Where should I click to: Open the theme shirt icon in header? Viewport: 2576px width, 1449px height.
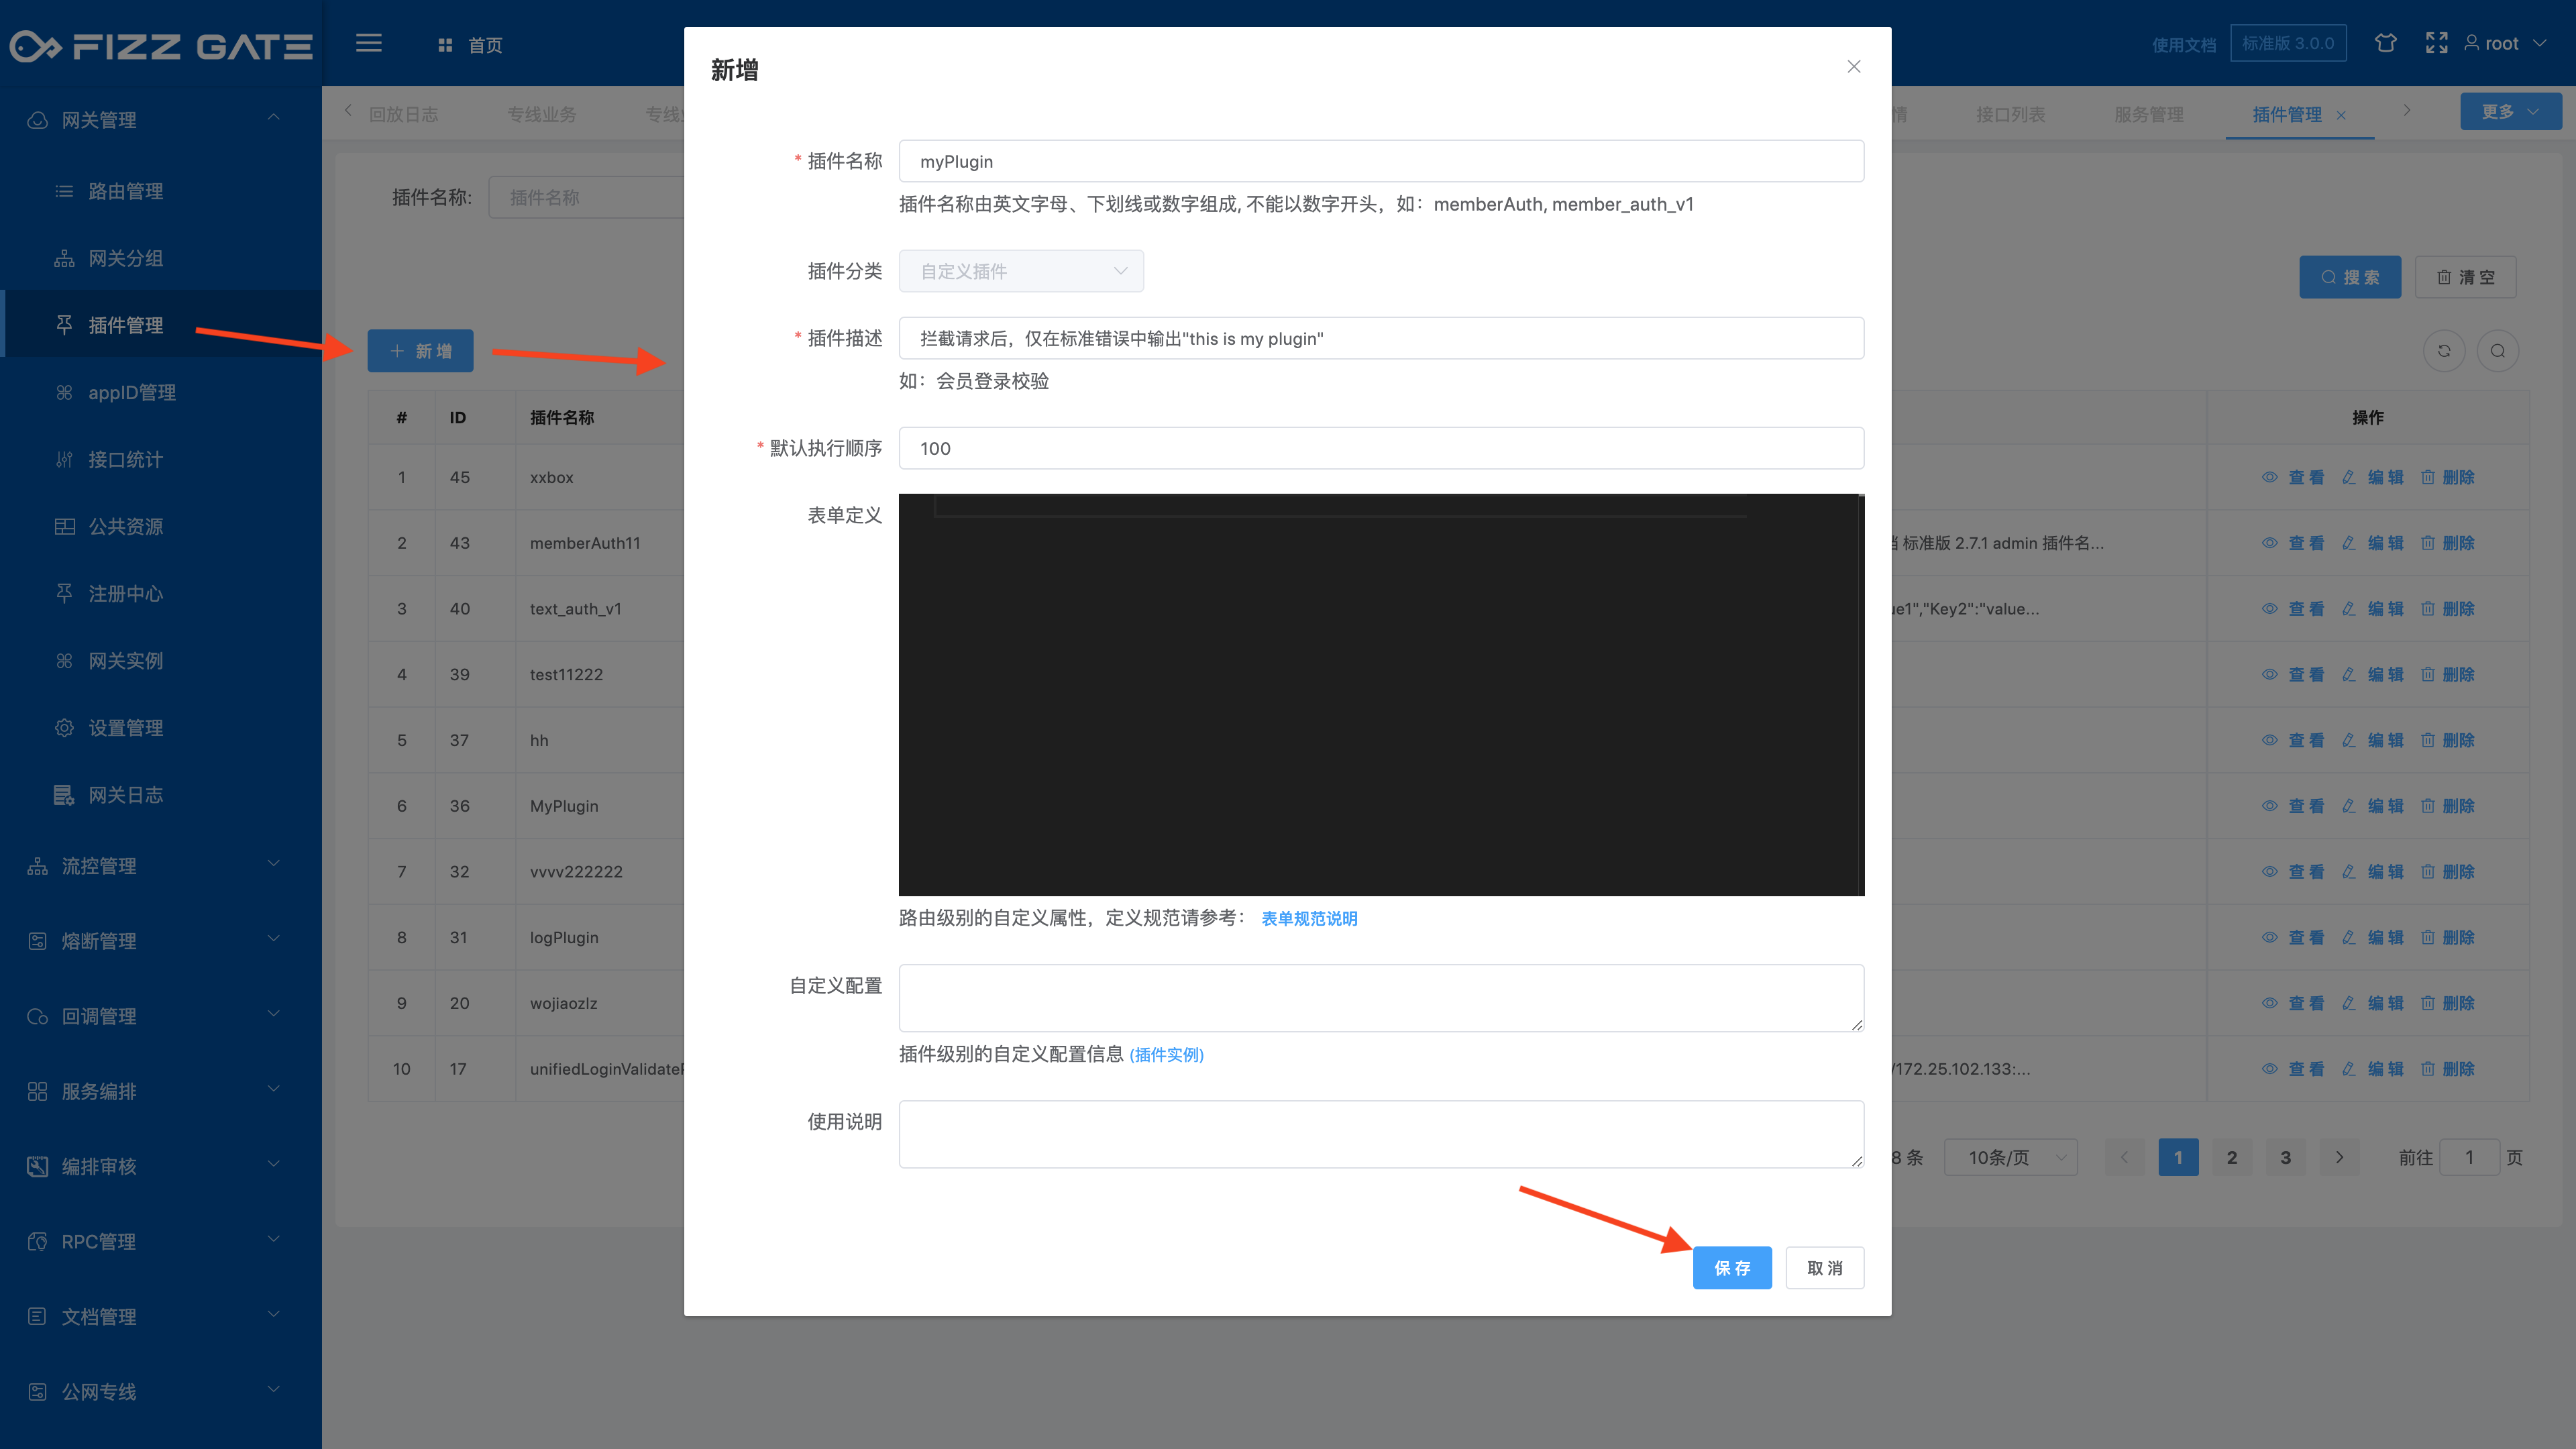click(2385, 43)
